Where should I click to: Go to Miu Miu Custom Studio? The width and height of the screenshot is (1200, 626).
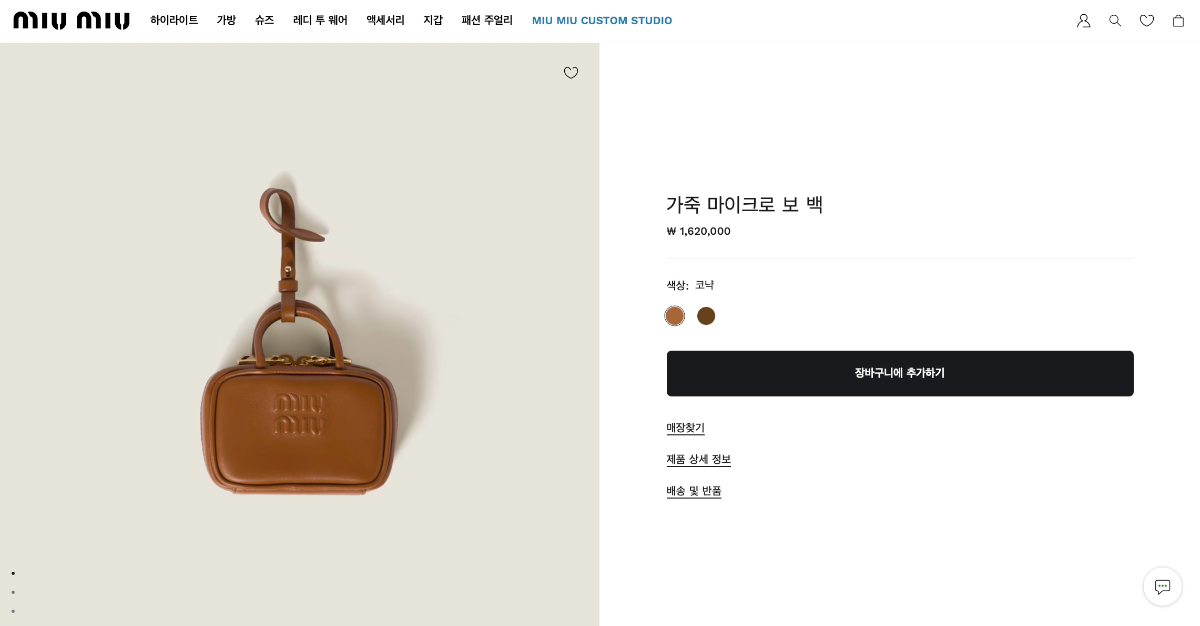tap(602, 21)
